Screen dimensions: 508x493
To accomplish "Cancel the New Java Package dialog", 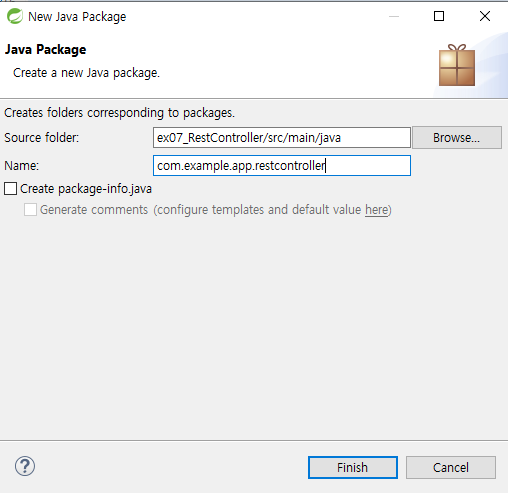I will coord(451,467).
